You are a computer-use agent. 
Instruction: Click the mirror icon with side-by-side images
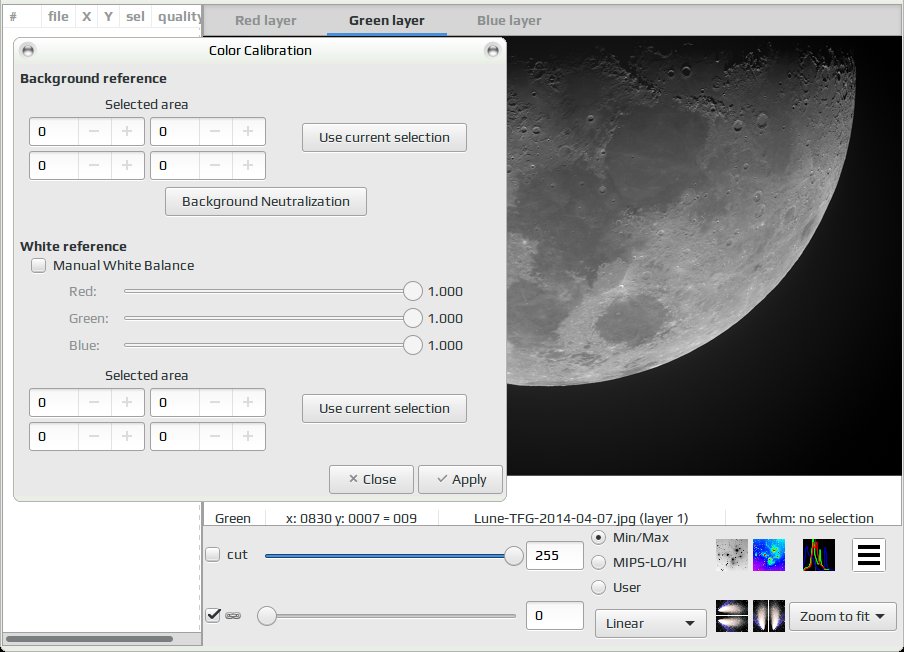pyautogui.click(x=769, y=616)
